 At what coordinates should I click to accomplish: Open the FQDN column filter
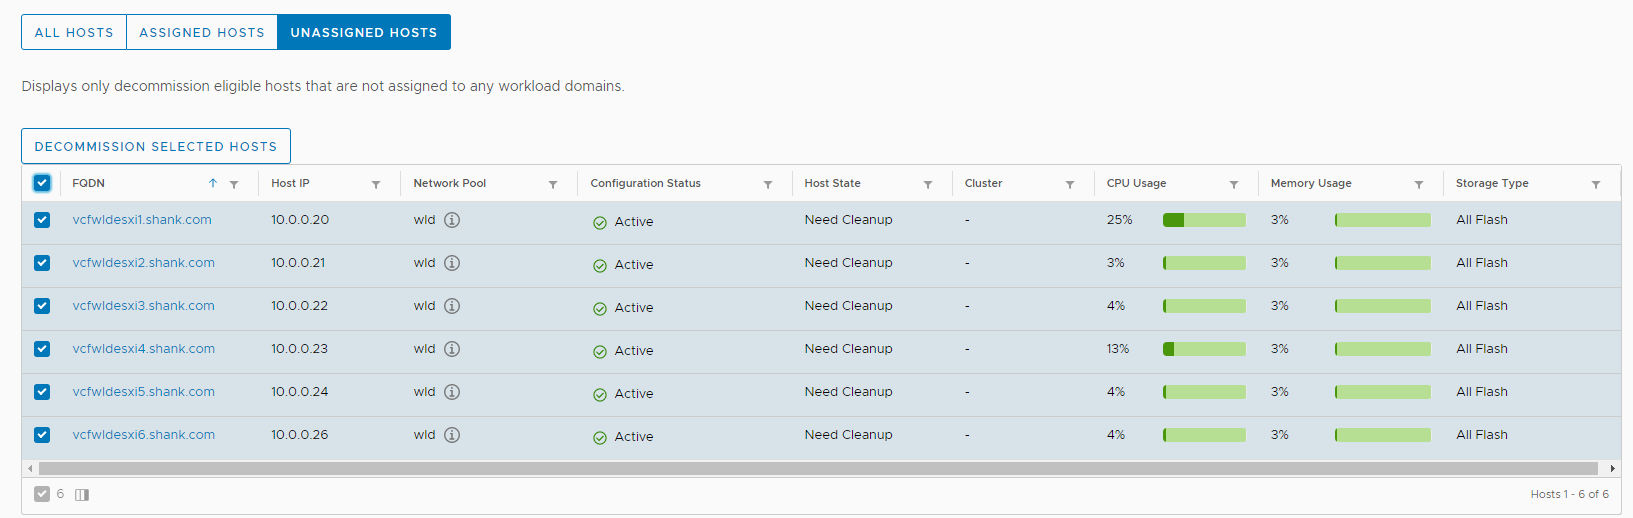click(x=234, y=185)
